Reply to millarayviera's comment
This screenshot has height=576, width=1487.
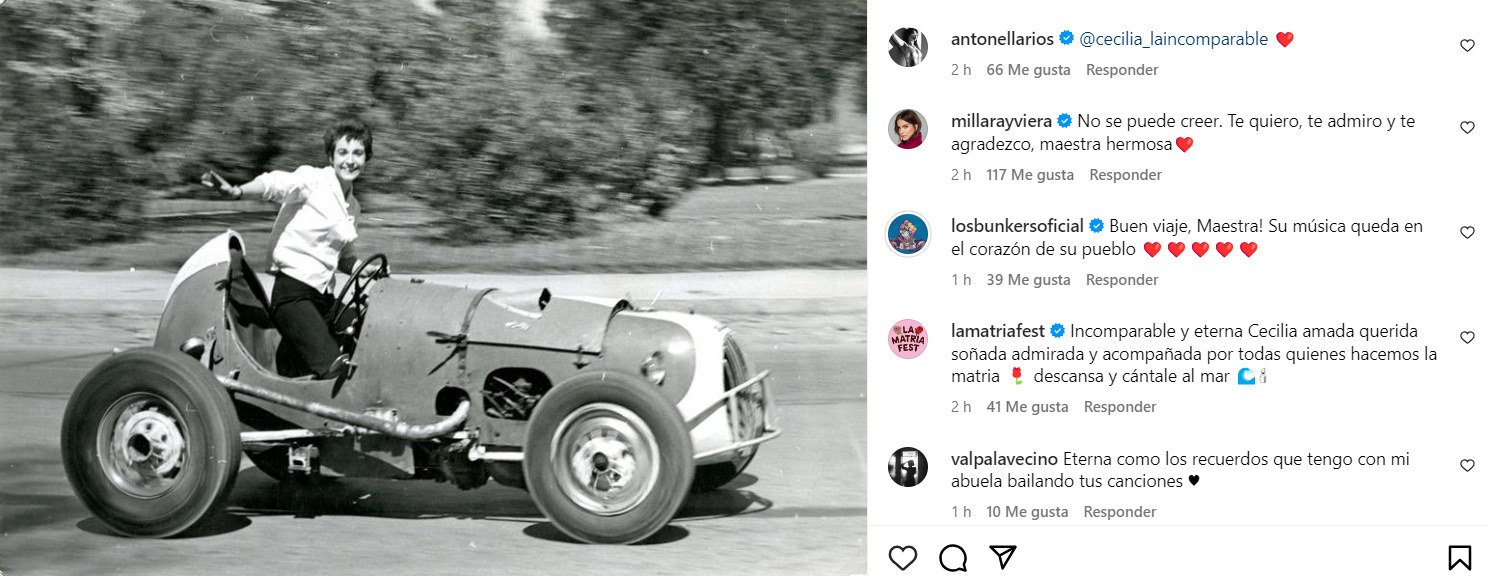(x=1125, y=175)
